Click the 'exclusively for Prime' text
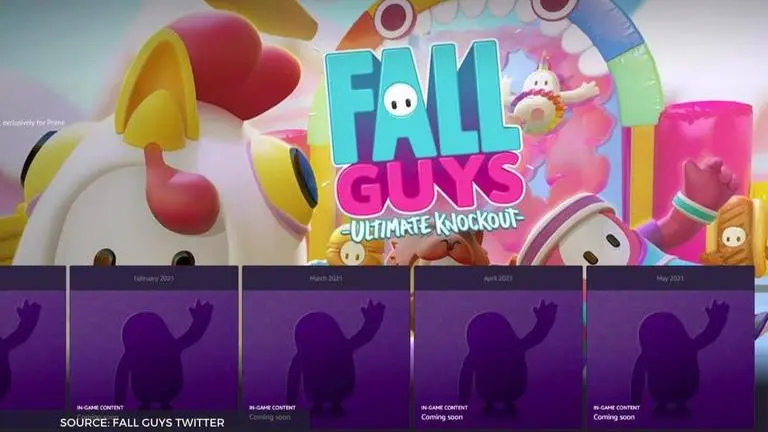 coord(33,123)
